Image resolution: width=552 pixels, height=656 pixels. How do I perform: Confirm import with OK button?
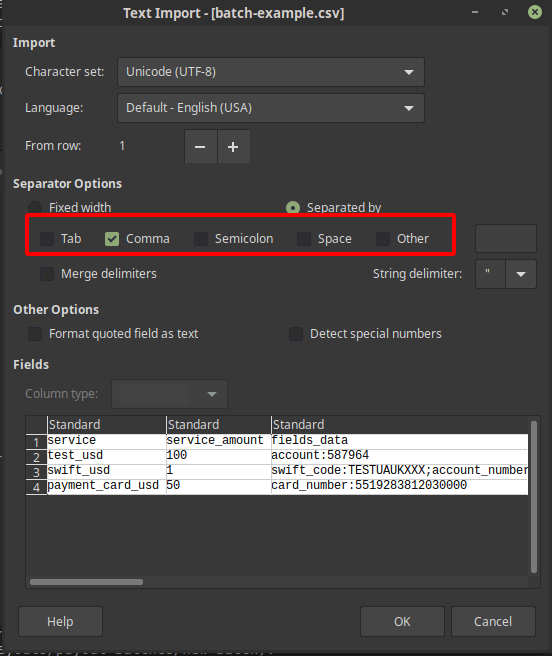pyautogui.click(x=402, y=622)
